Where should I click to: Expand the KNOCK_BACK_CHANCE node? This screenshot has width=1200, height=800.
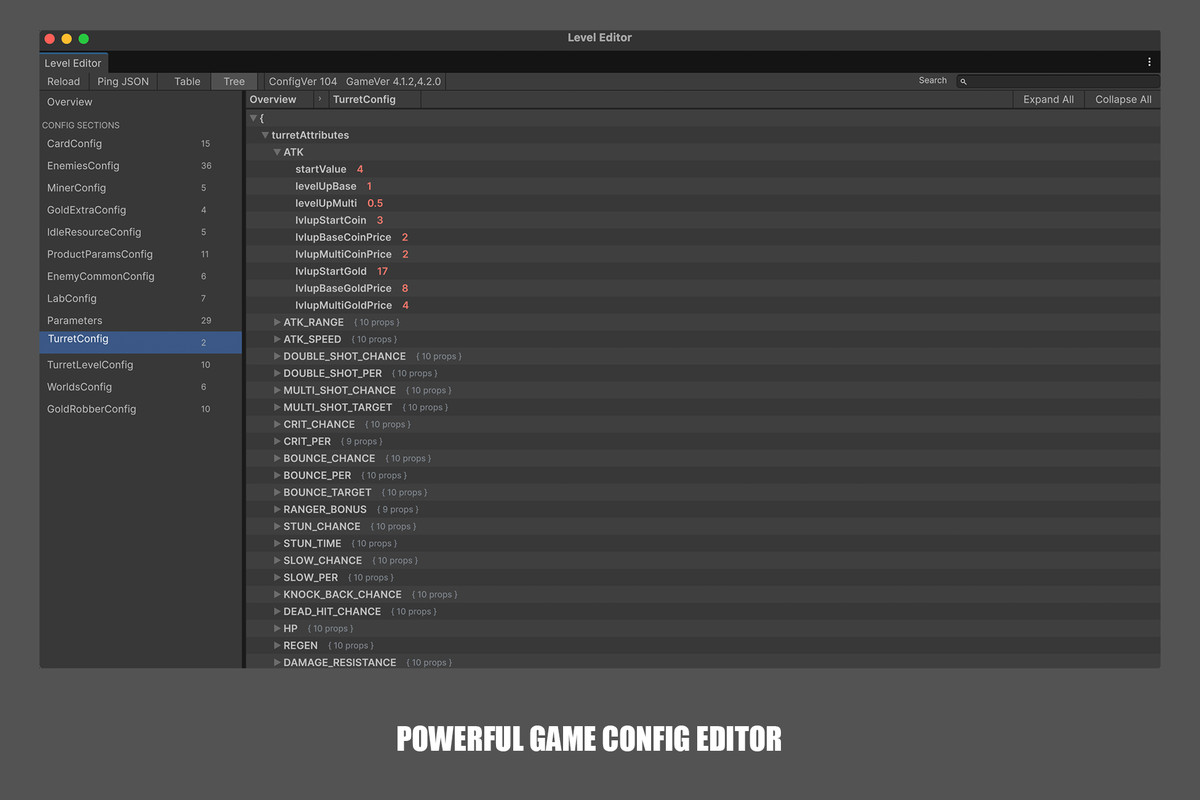278,594
